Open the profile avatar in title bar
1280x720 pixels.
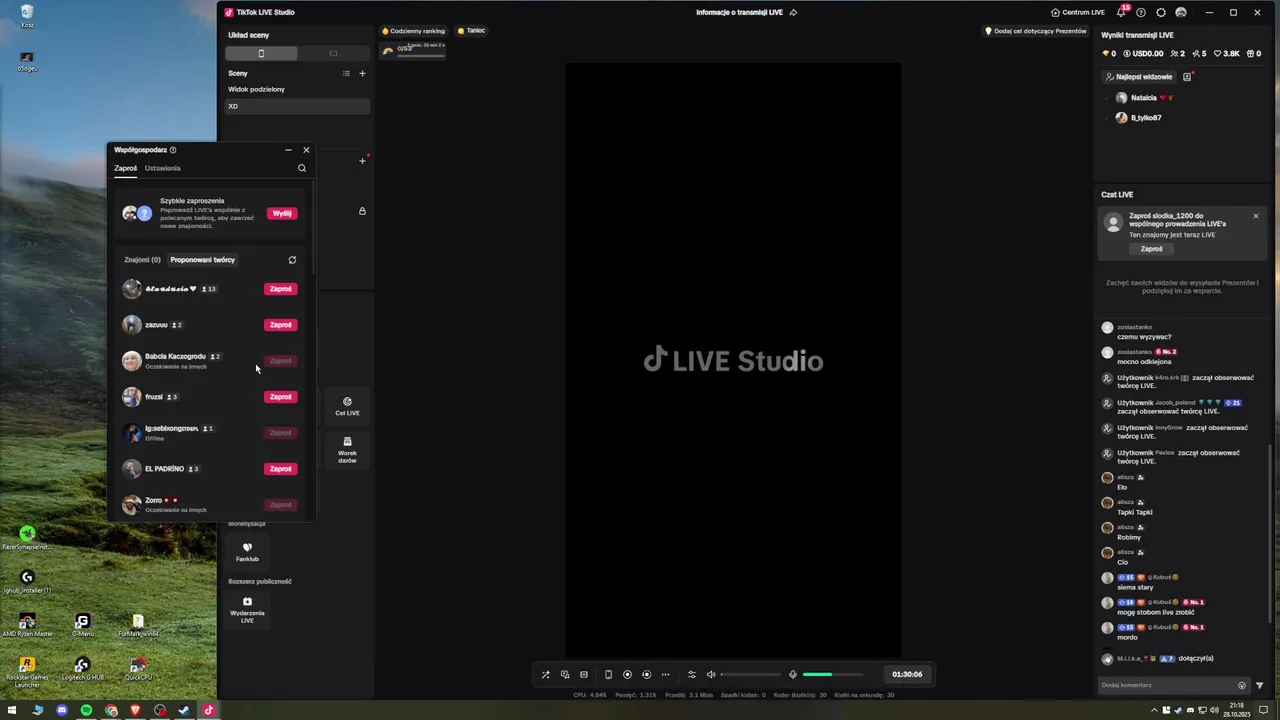click(1181, 13)
